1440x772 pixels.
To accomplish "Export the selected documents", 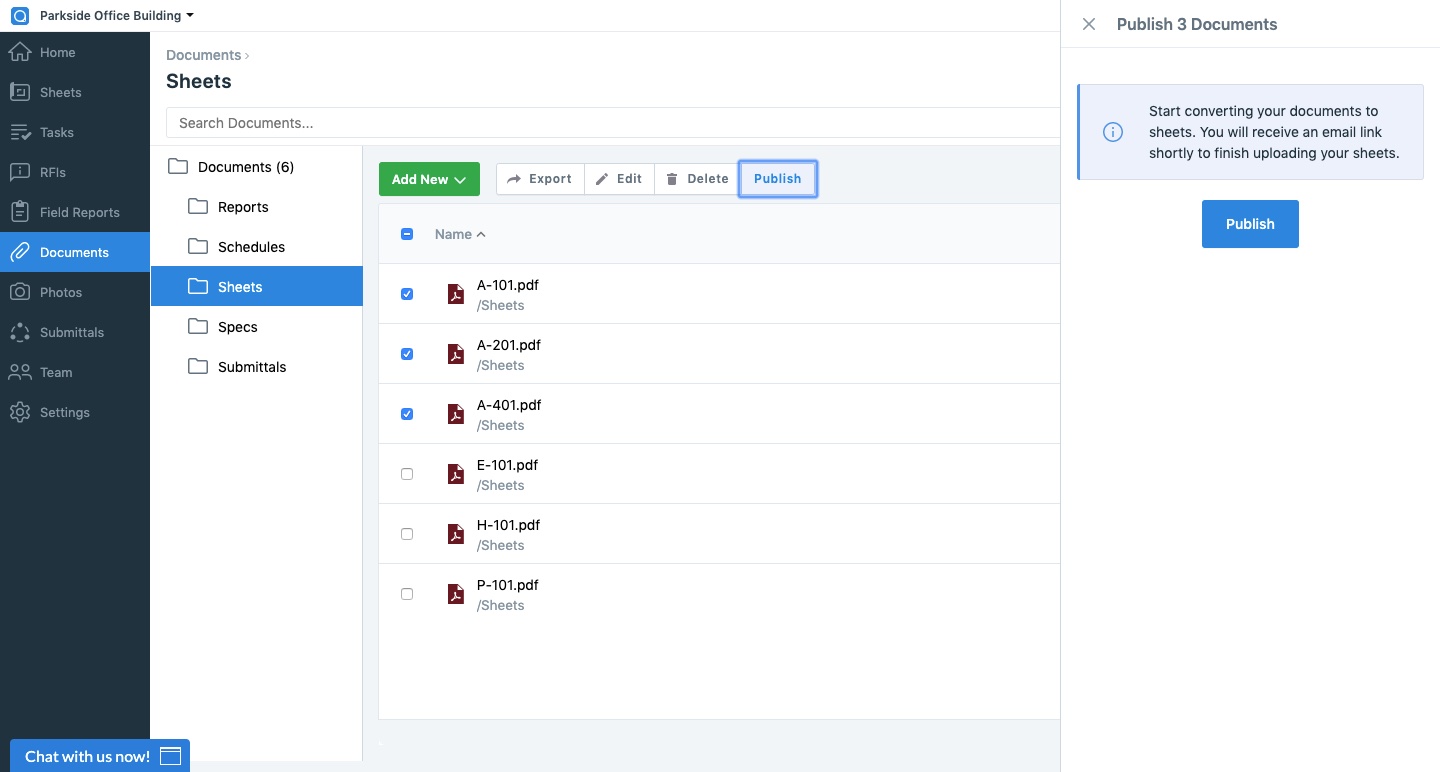I will [x=540, y=179].
